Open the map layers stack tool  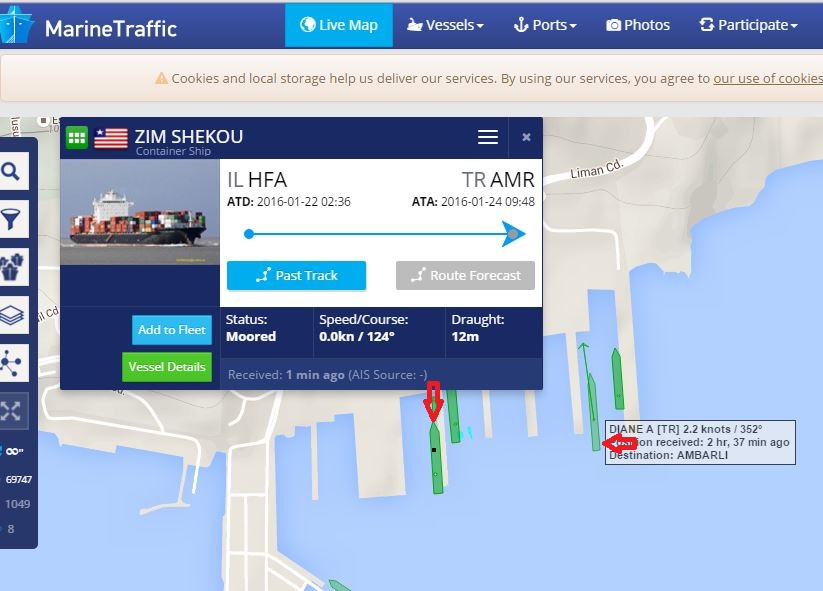[x=11, y=315]
